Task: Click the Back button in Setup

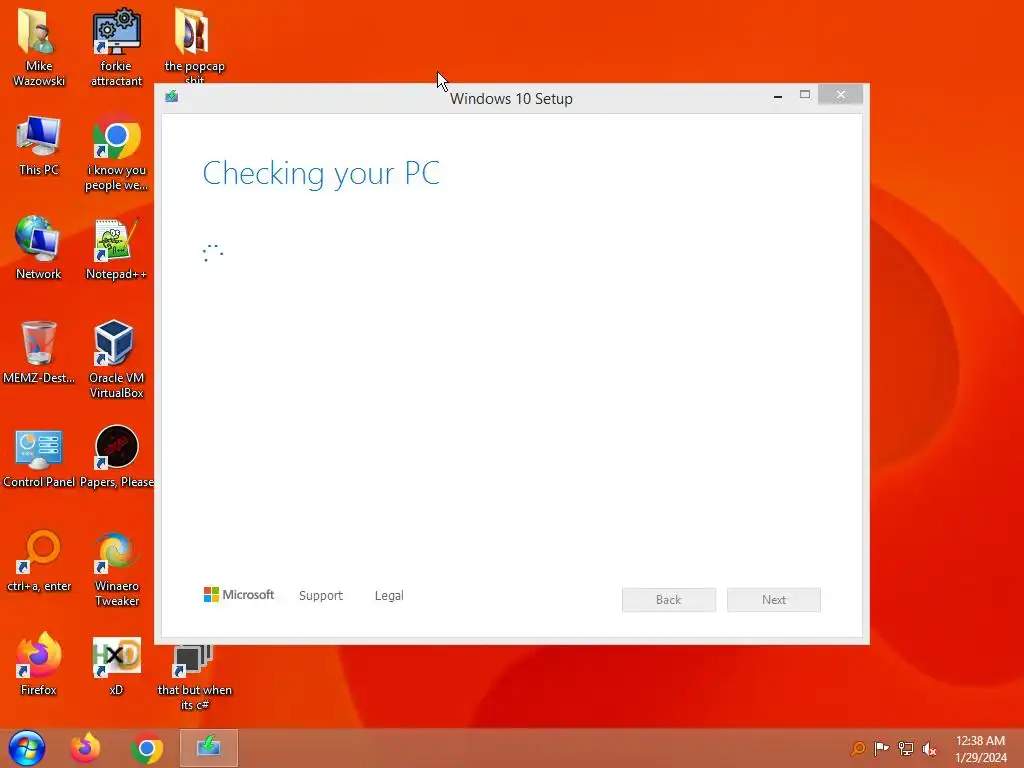Action: (x=669, y=600)
